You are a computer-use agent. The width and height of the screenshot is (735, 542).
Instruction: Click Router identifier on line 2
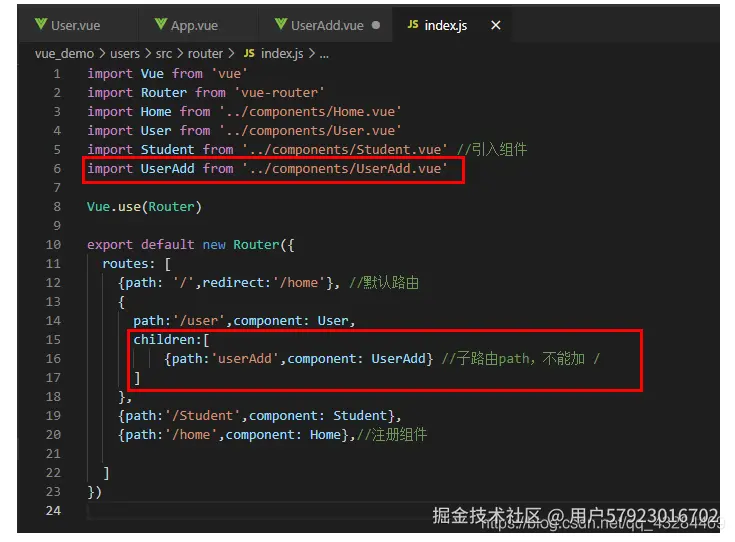164,93
